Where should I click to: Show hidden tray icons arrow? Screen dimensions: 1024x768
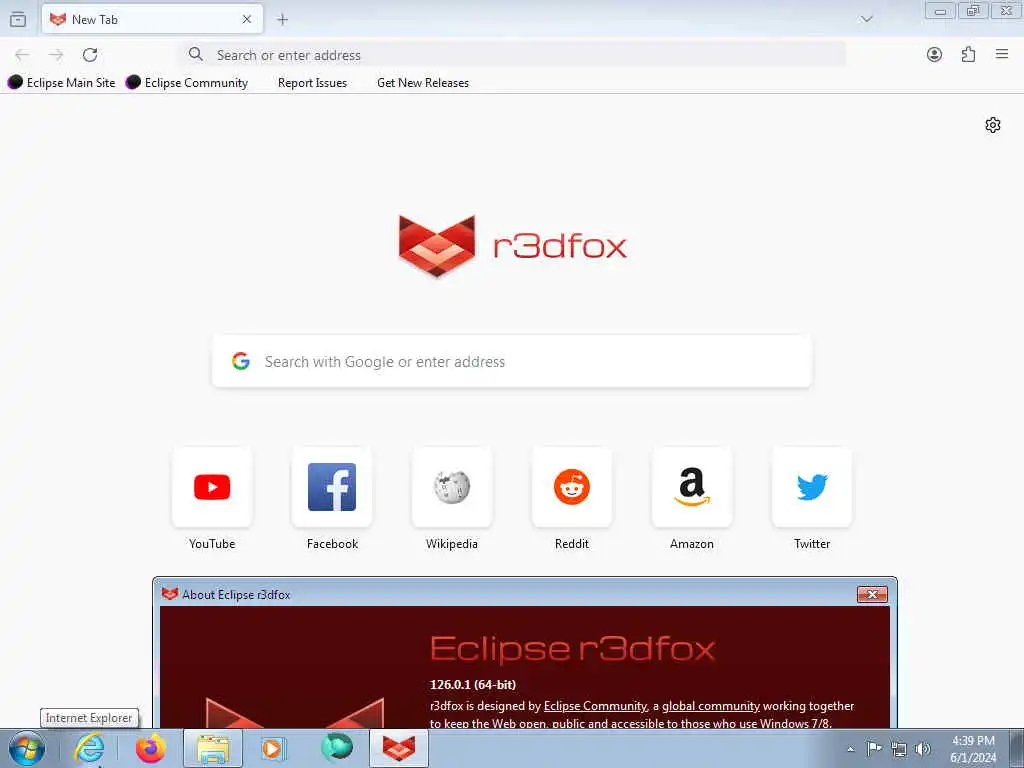(x=850, y=749)
